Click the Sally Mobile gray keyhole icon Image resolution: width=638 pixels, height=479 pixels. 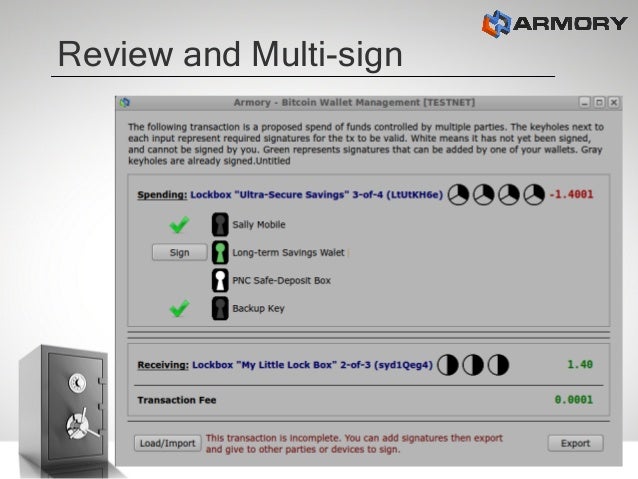(220, 225)
